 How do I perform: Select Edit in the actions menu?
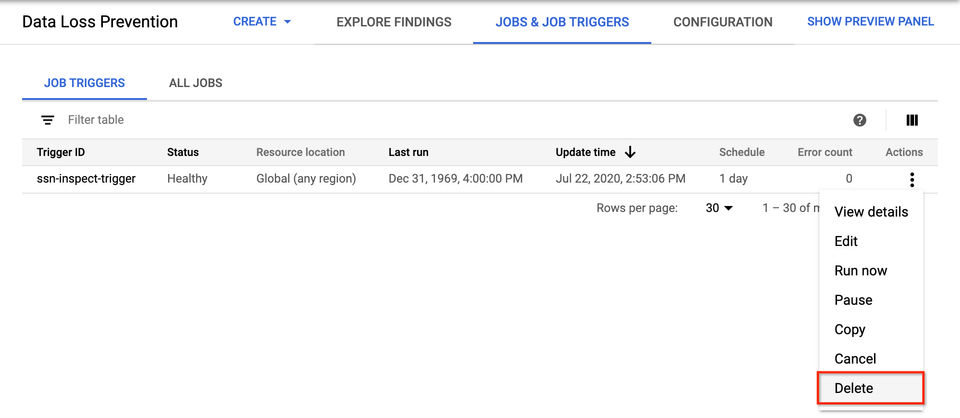click(x=846, y=241)
